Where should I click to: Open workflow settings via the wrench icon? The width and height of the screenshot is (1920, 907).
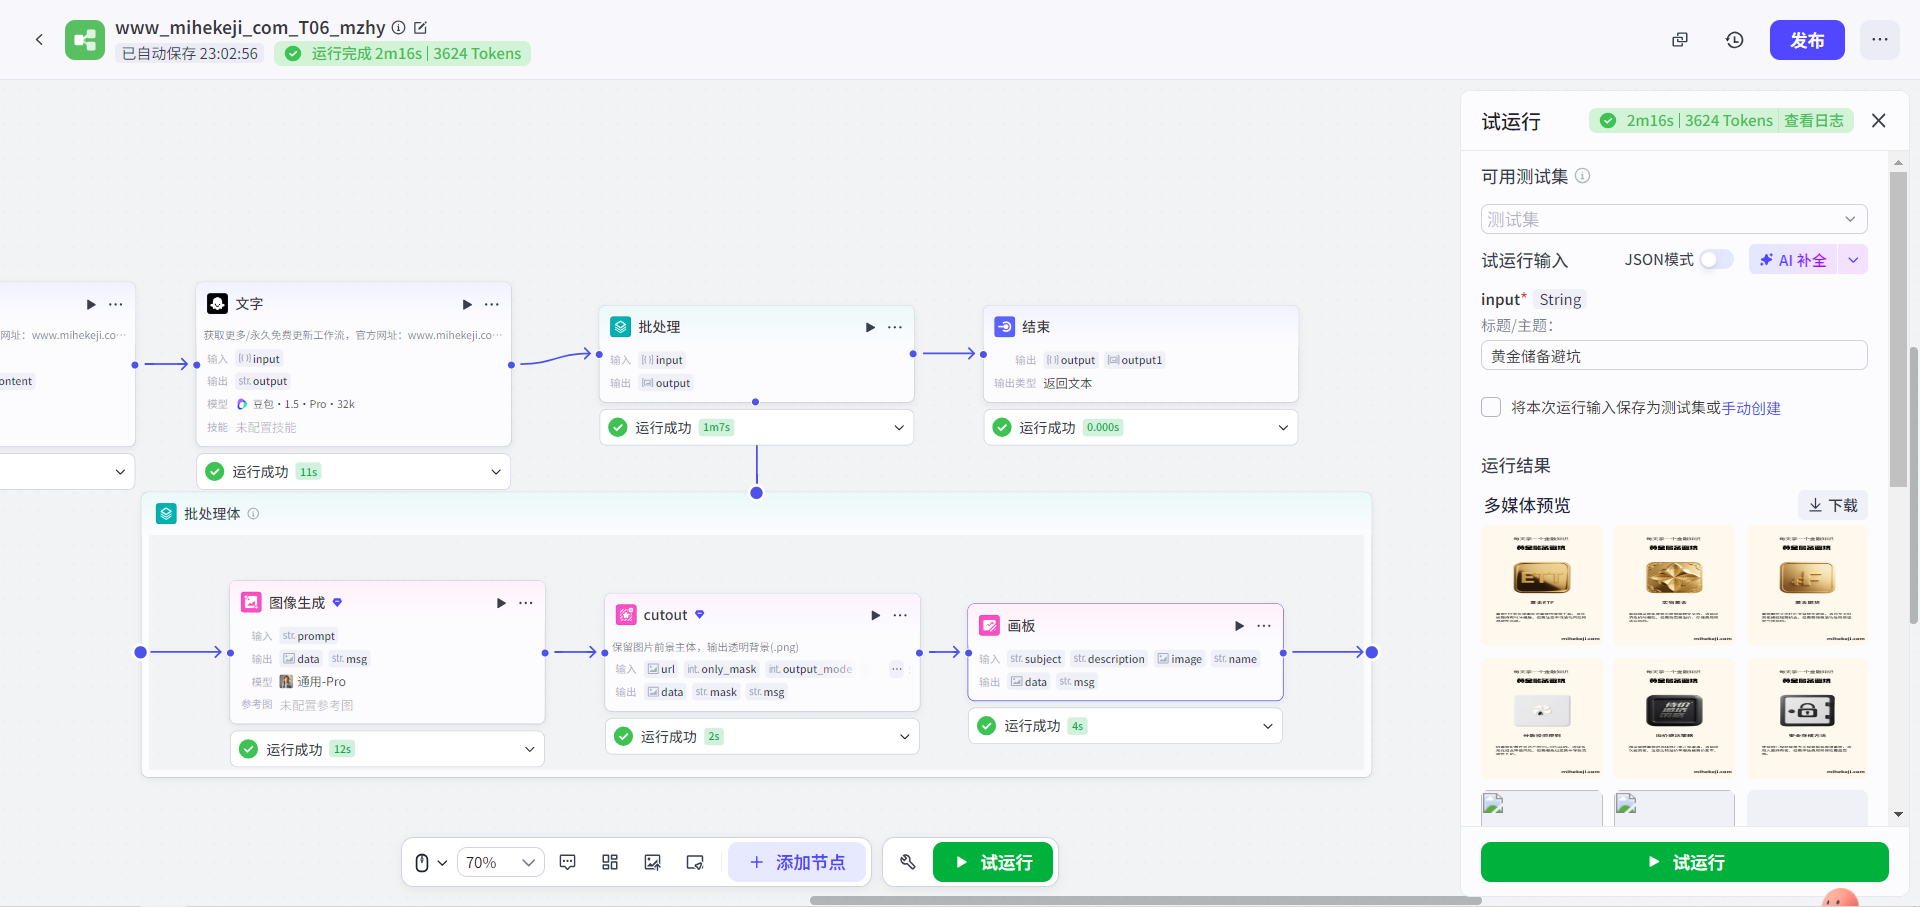click(x=907, y=862)
